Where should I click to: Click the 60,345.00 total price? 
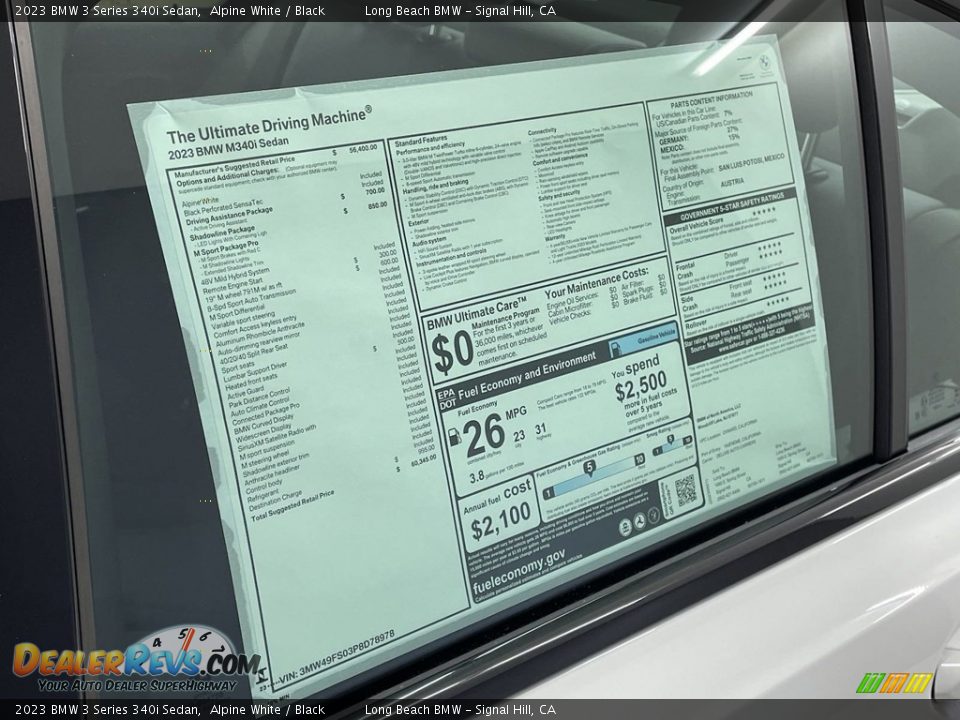[423, 458]
